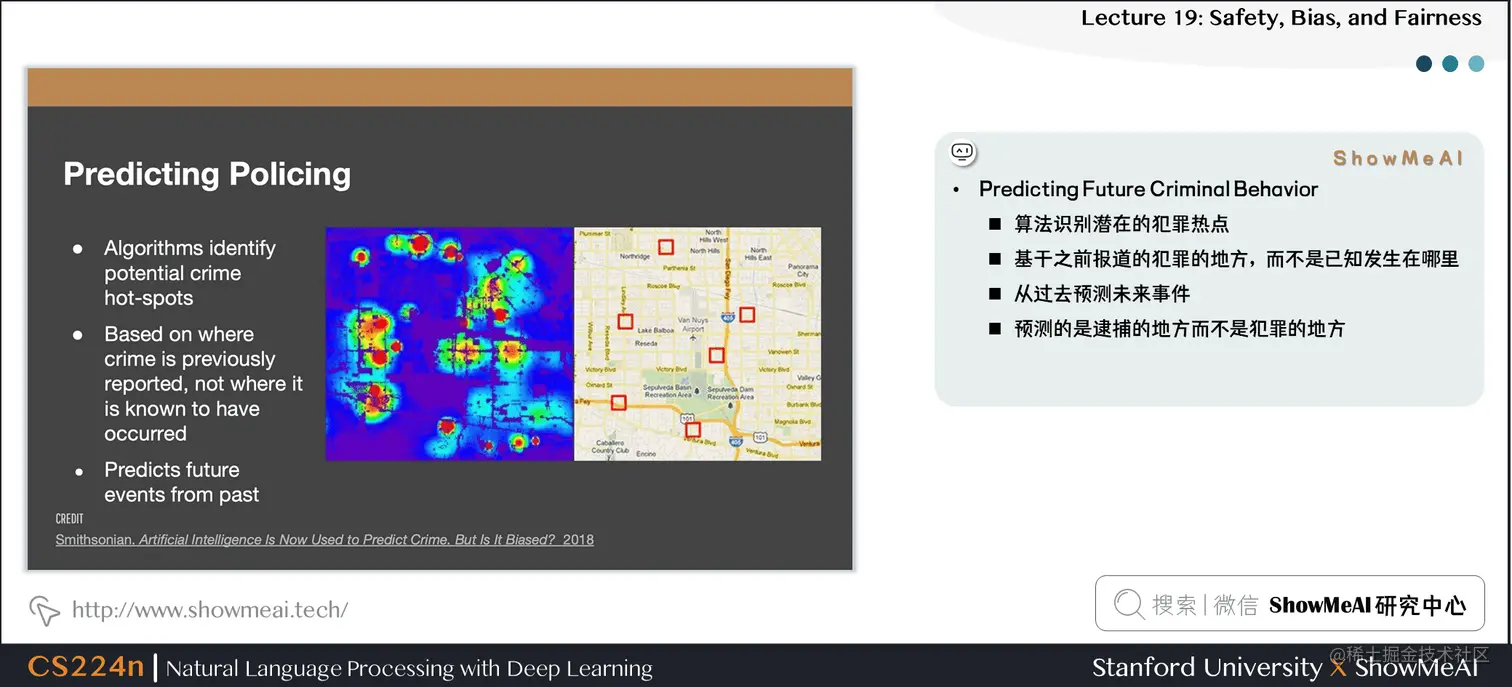The width and height of the screenshot is (1512, 687).
Task: Click 'Predicting Future Criminal Behavior' bullet
Action: click(1148, 189)
